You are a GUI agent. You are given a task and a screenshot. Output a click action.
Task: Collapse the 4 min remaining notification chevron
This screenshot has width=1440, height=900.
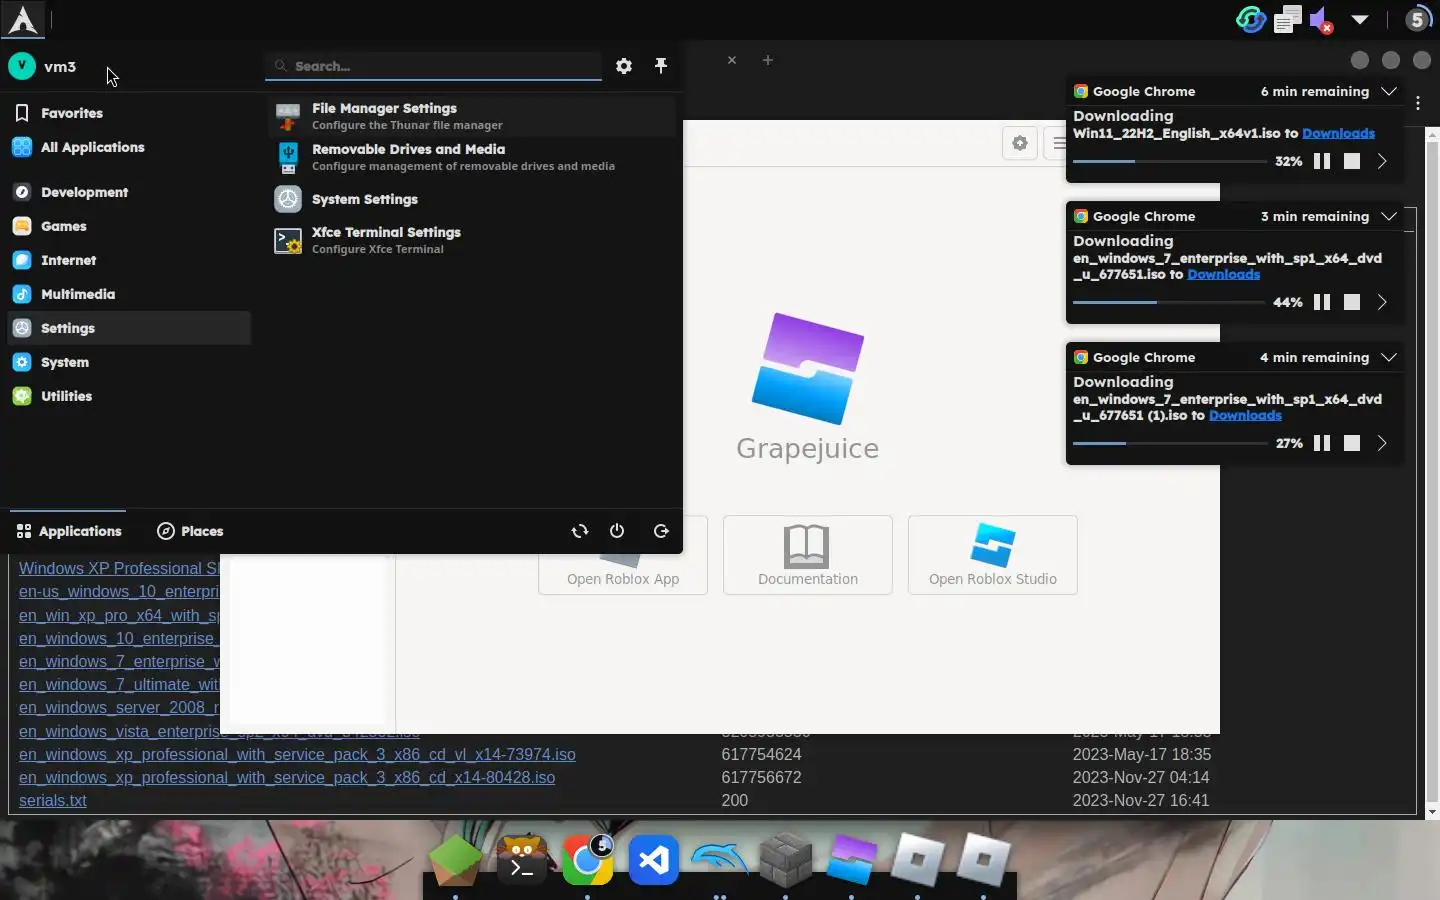(1389, 357)
